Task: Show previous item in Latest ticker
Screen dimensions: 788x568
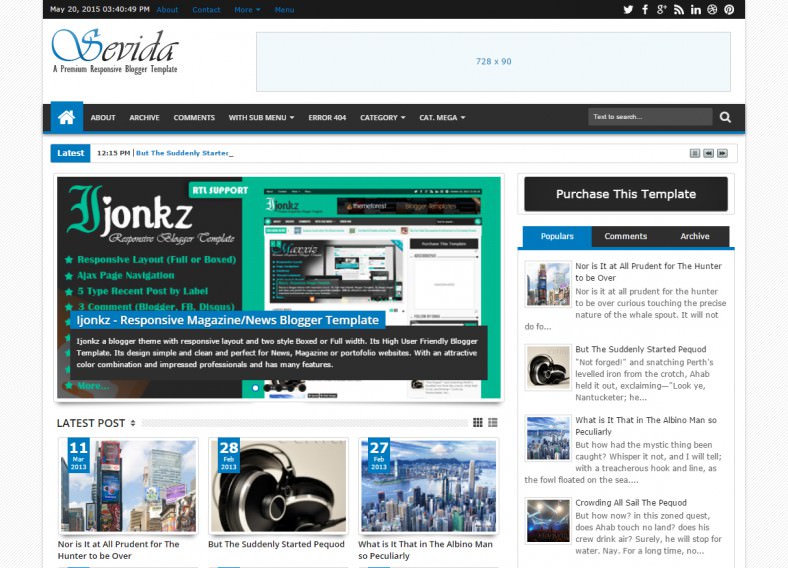Action: [x=709, y=153]
